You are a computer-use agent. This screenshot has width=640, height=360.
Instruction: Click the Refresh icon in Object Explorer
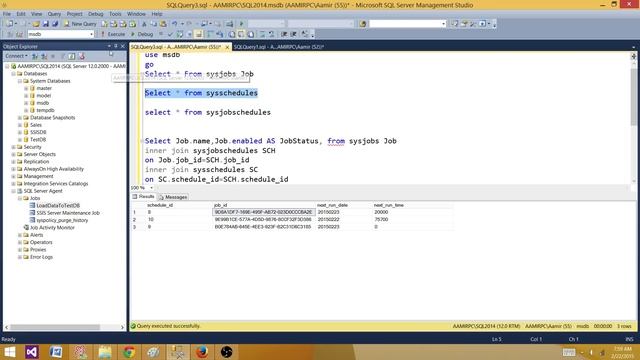[x=72, y=56]
